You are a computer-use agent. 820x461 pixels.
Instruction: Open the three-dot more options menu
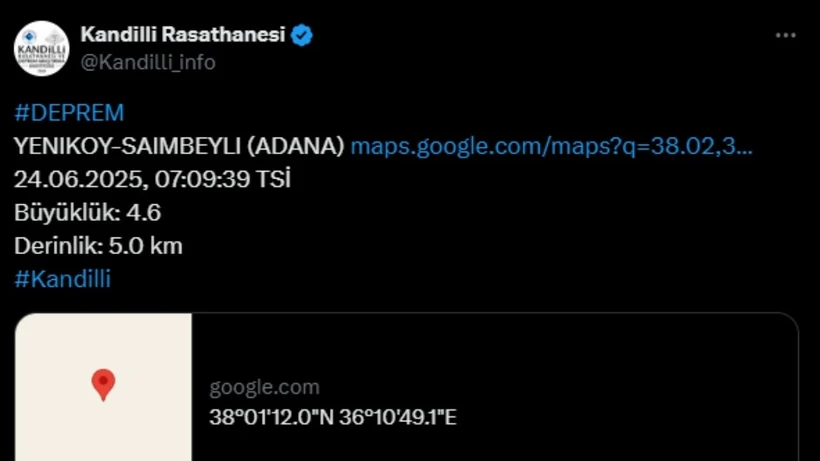pos(786,35)
